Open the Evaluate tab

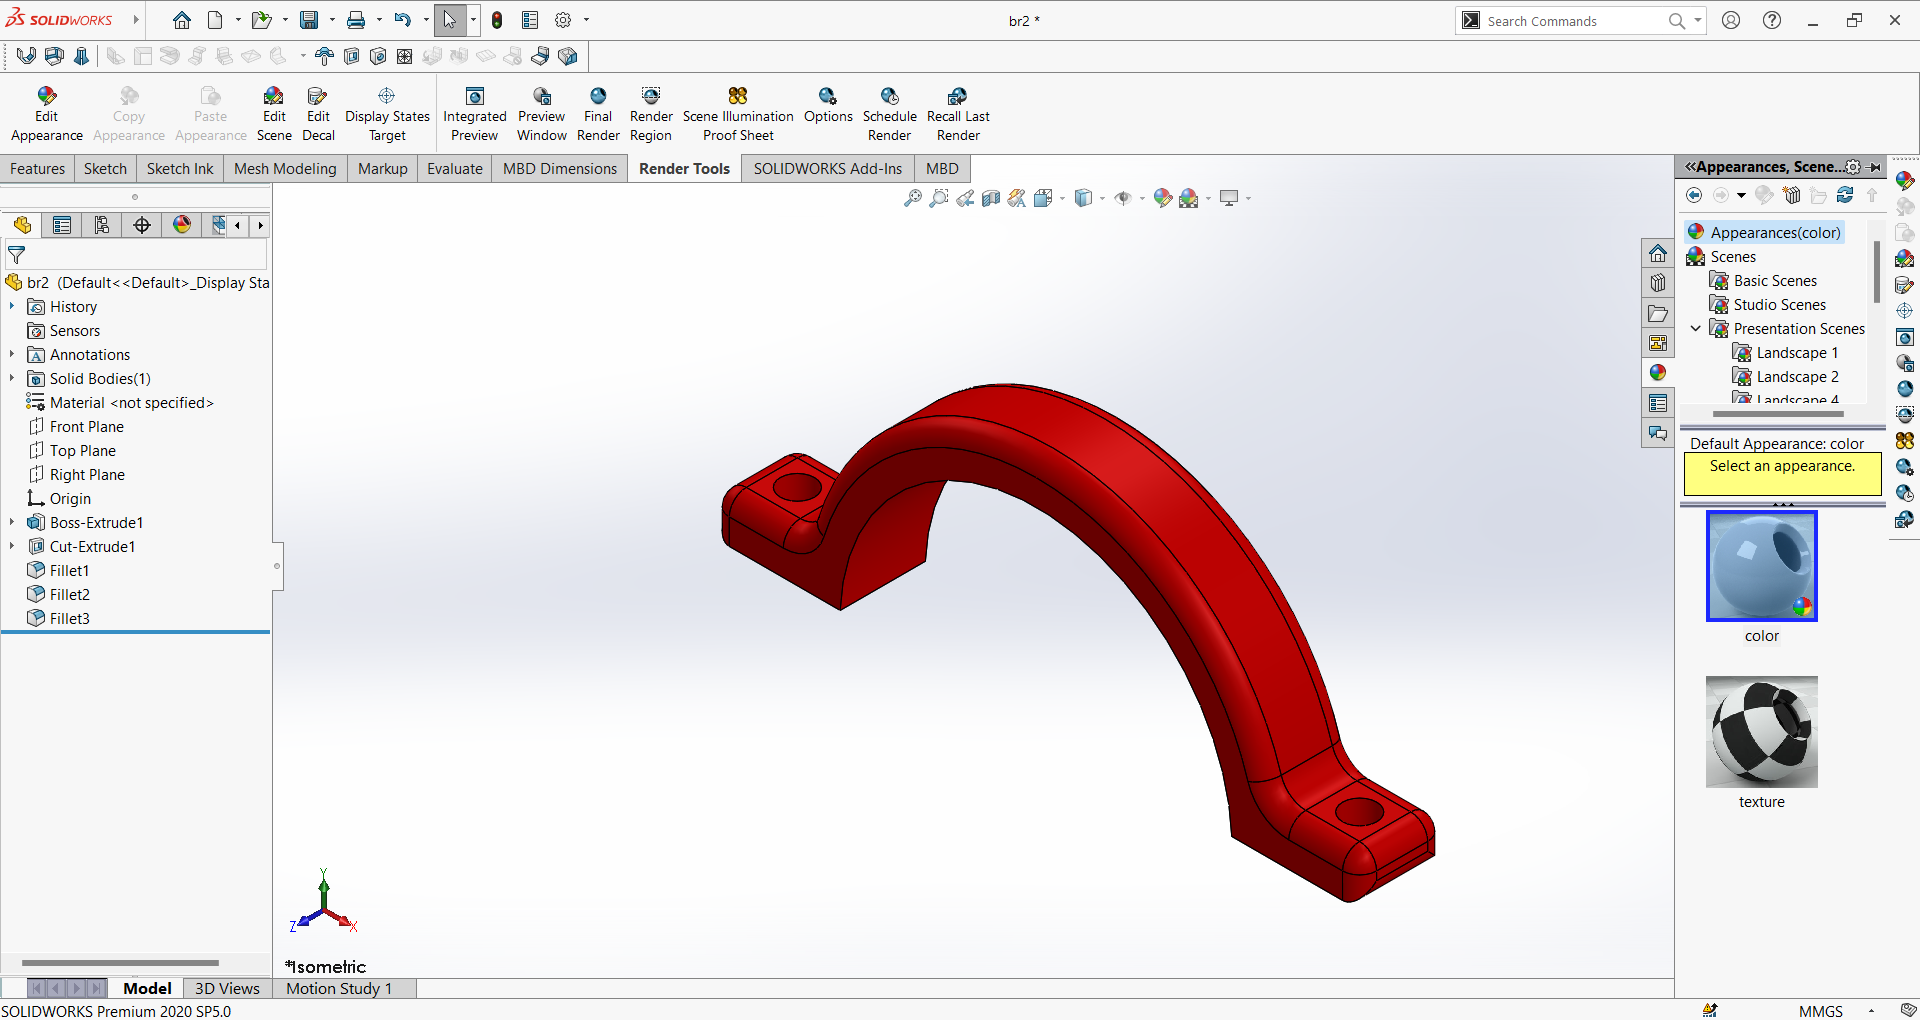point(454,168)
